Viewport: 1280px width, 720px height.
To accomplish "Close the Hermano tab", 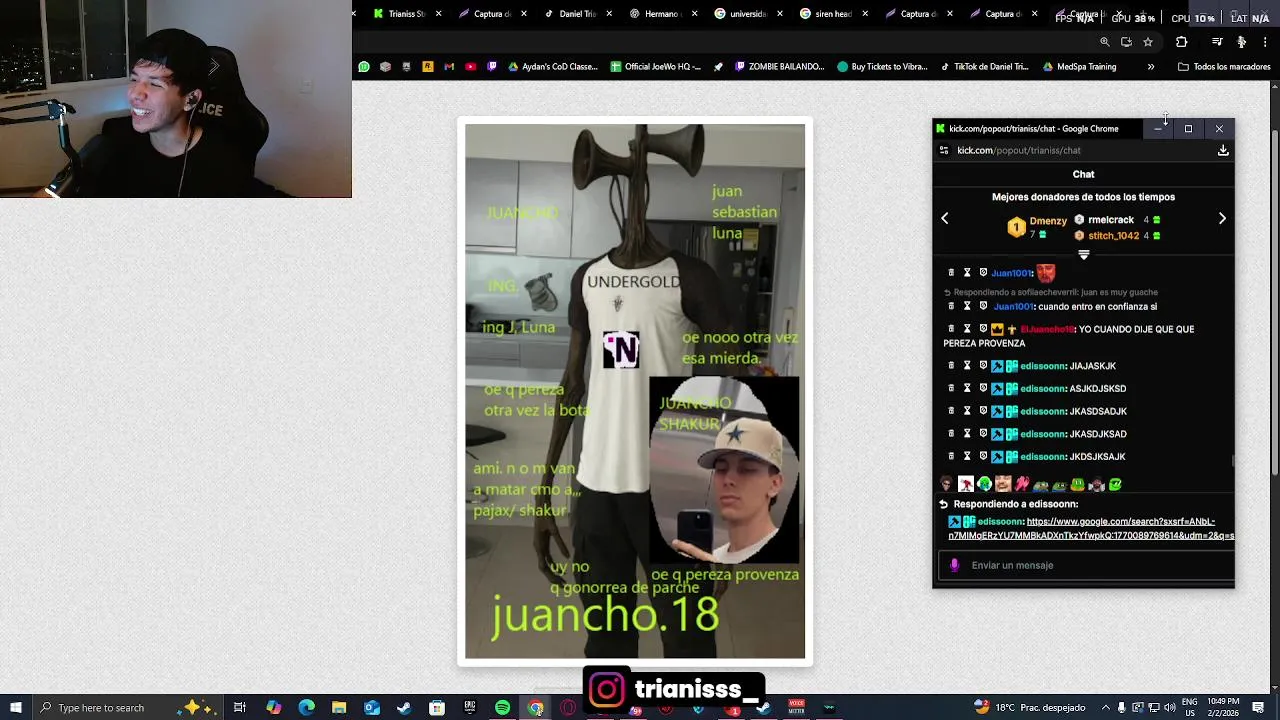I will click(x=694, y=14).
